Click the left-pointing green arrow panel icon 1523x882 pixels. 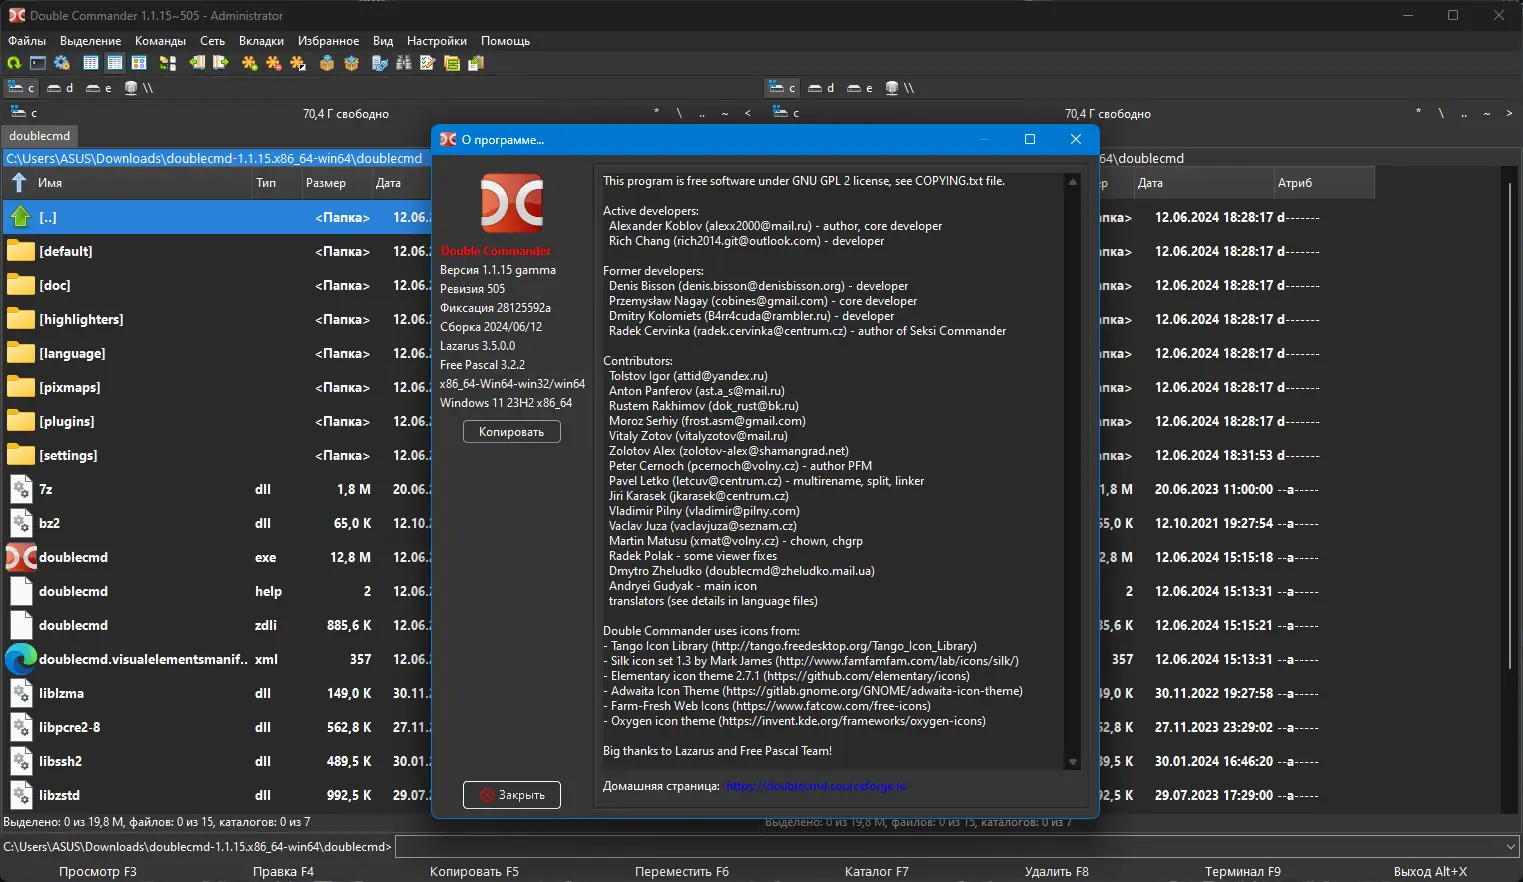click(x=197, y=63)
